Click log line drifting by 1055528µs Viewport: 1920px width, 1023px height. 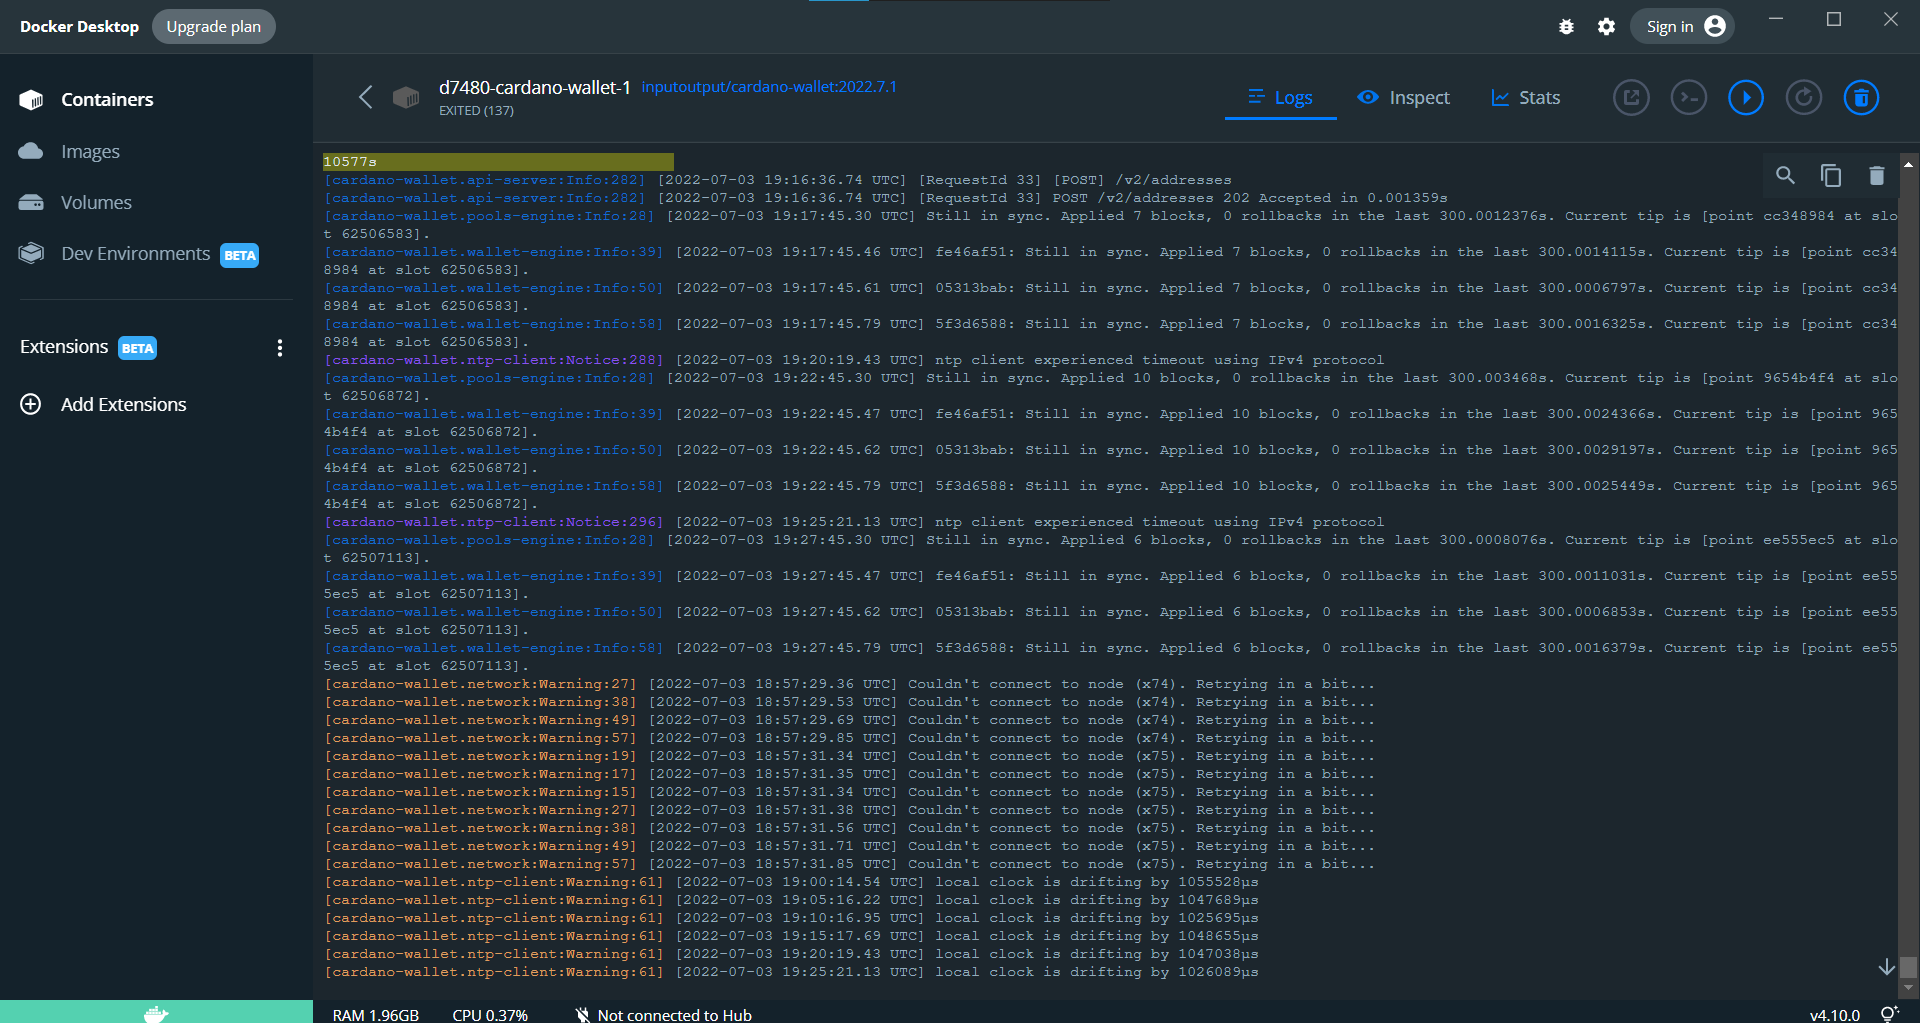tap(791, 882)
